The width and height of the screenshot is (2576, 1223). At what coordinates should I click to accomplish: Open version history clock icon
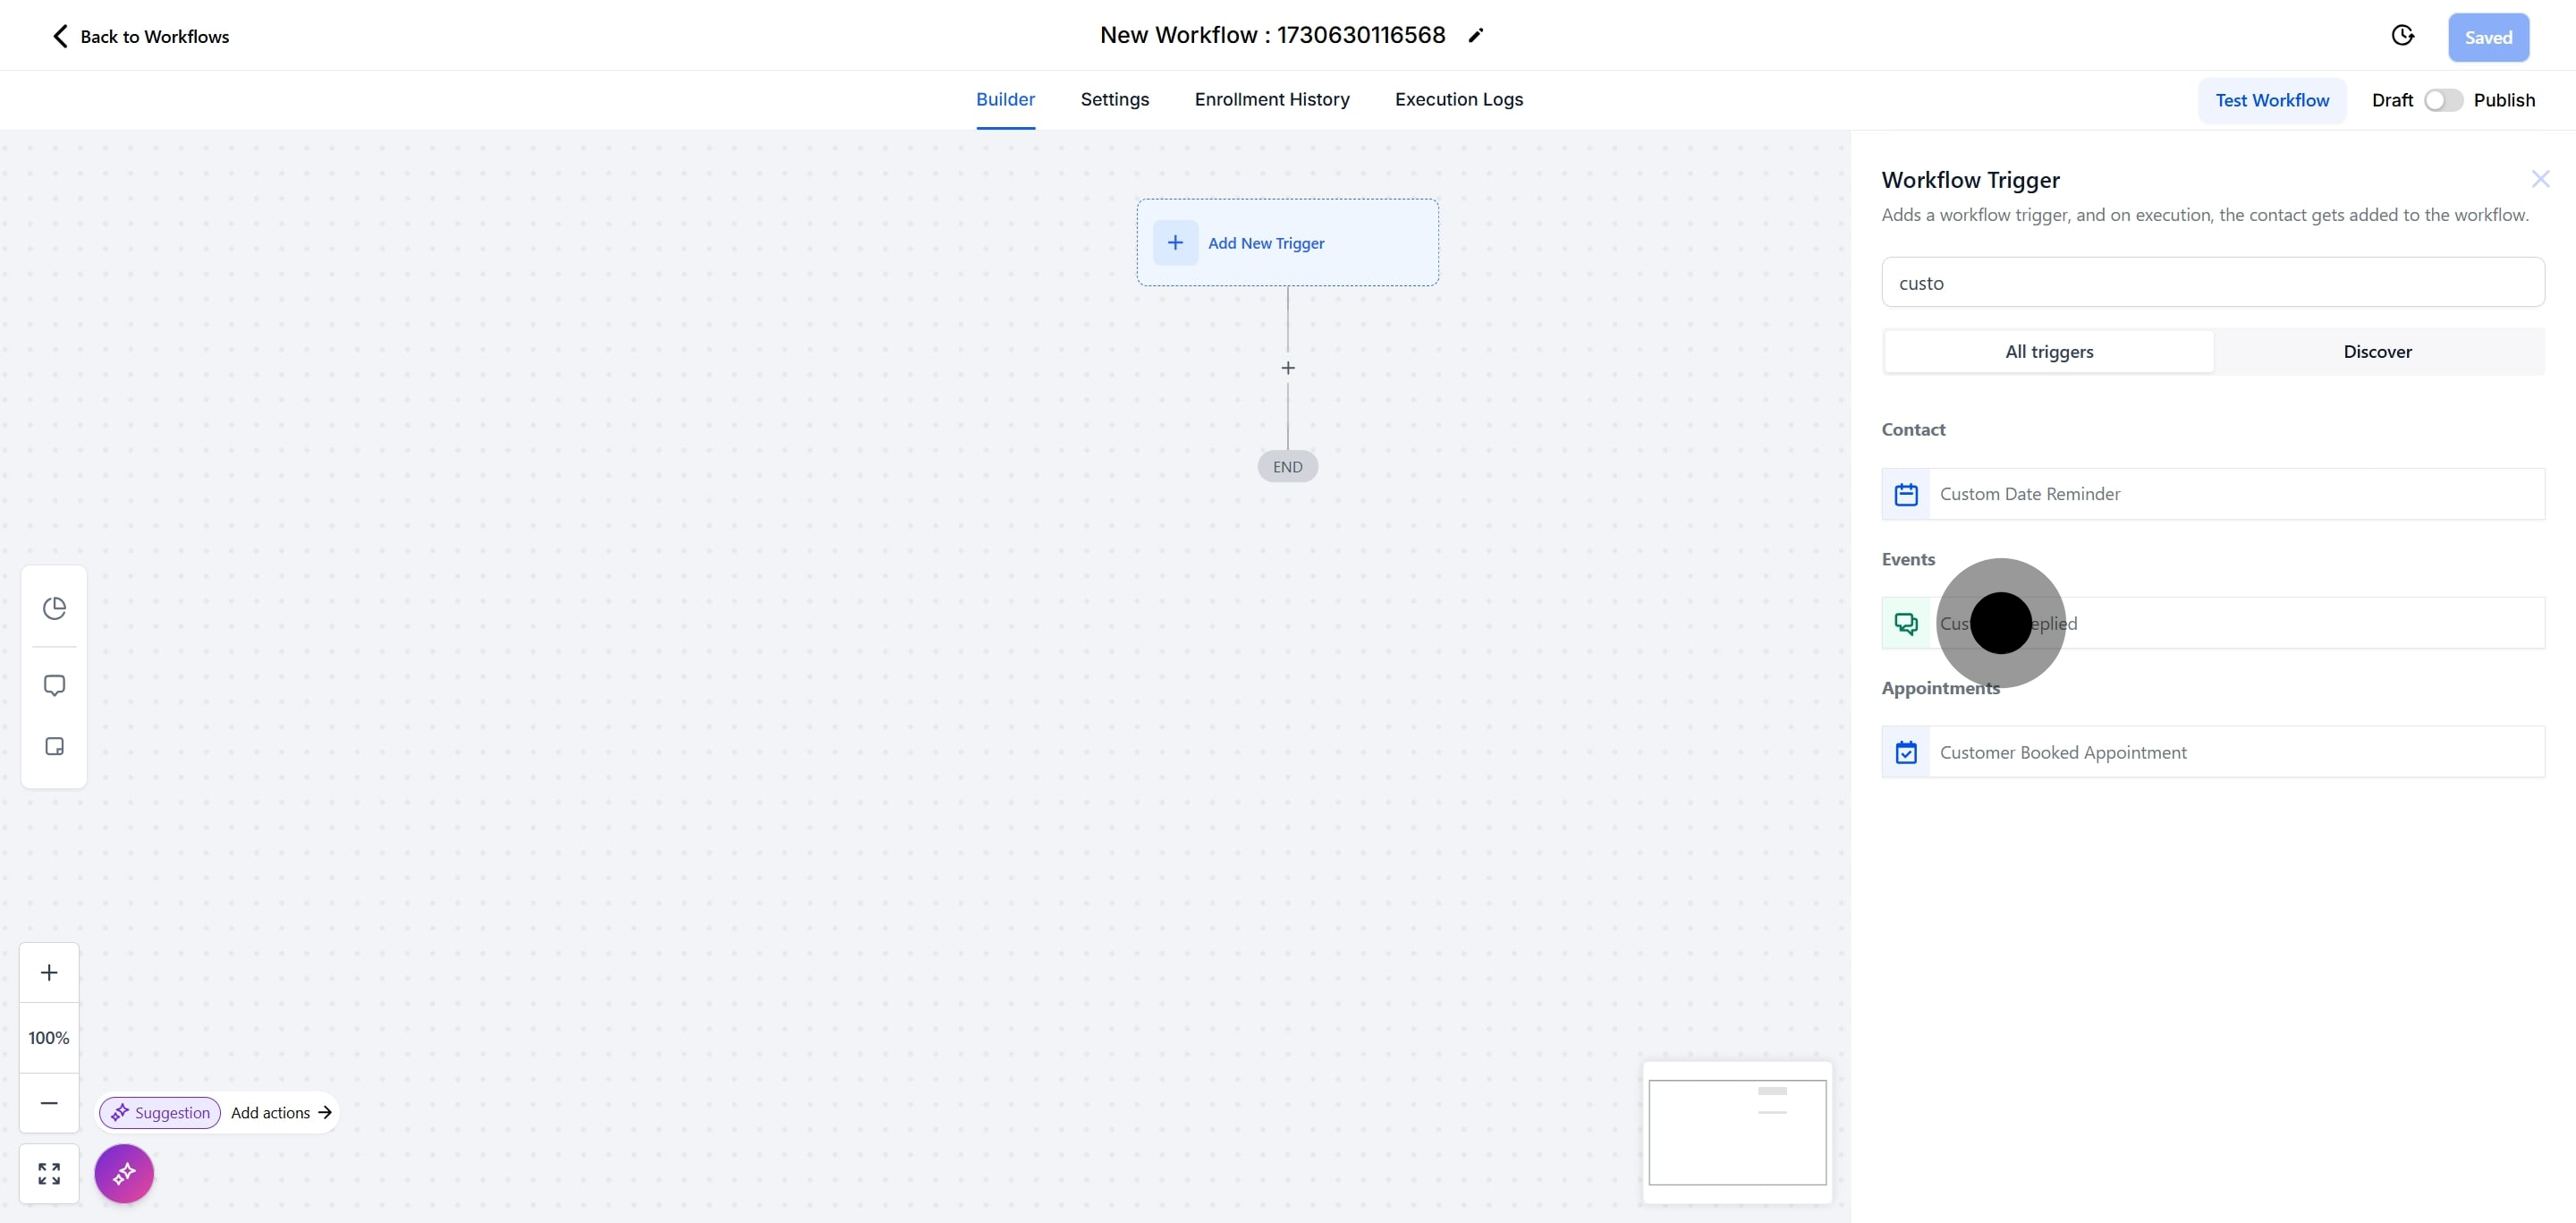pyautogui.click(x=2402, y=36)
